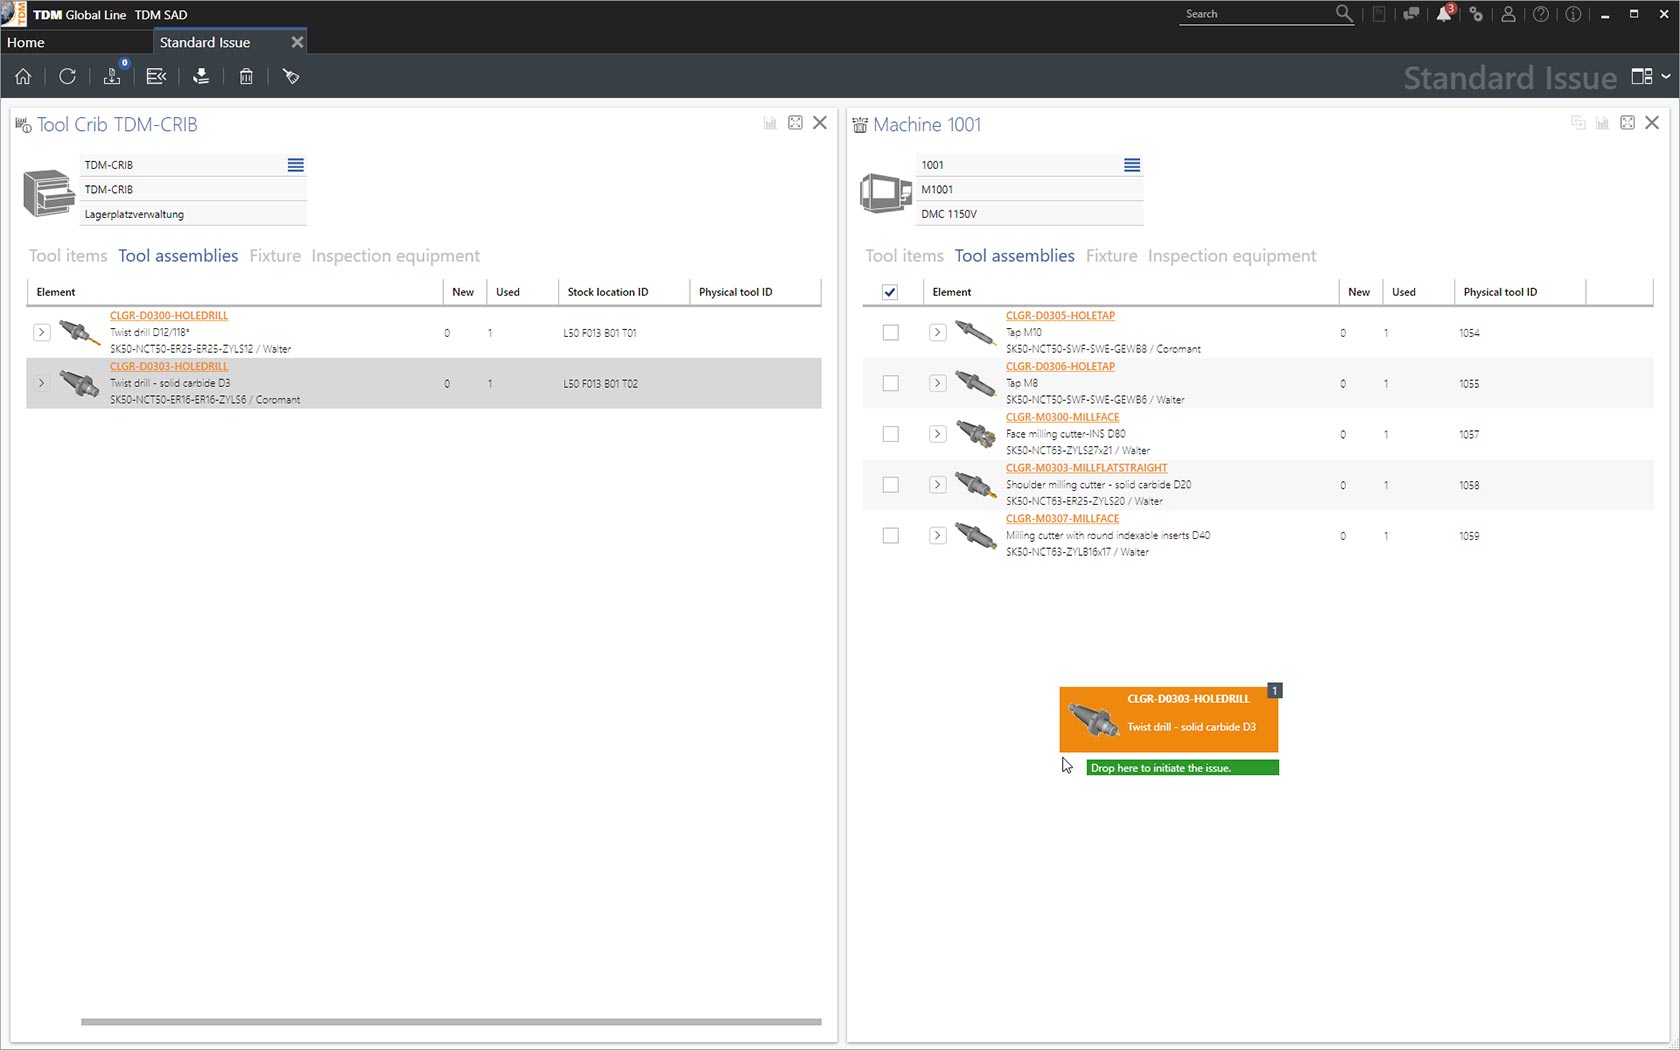Check the box for the Tap M10 row
This screenshot has height=1050, width=1680.
[890, 332]
